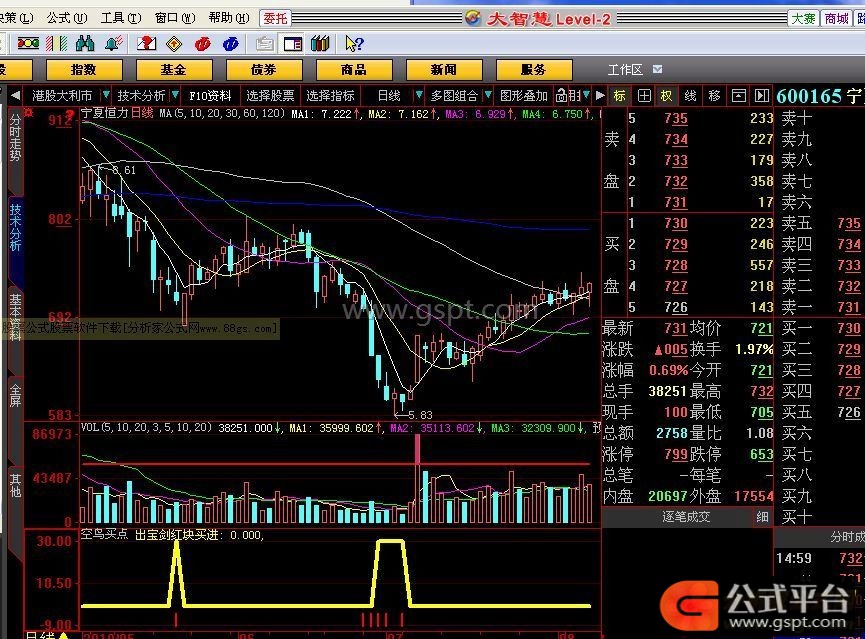This screenshot has width=865, height=639.
Task: Click the stock code 600165
Action: [809, 97]
